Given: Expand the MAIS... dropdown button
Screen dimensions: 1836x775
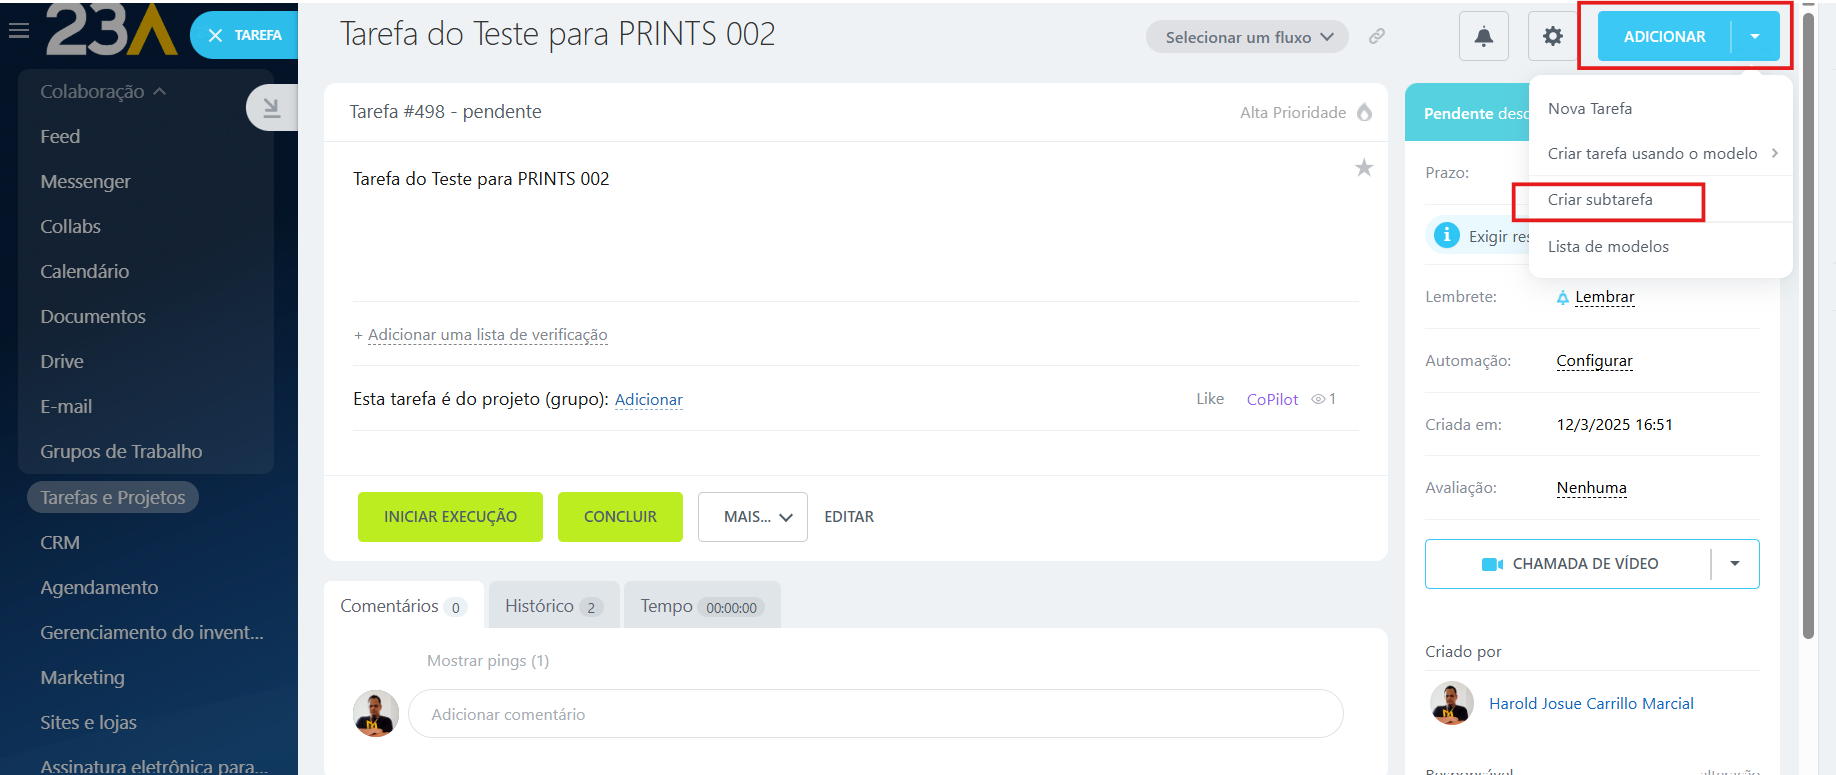Looking at the screenshot, I should click(x=752, y=517).
